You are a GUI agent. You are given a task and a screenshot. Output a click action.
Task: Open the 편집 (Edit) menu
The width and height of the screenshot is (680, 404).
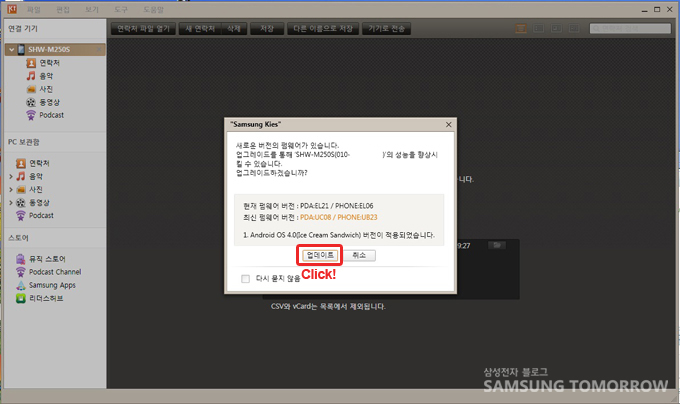tap(63, 10)
